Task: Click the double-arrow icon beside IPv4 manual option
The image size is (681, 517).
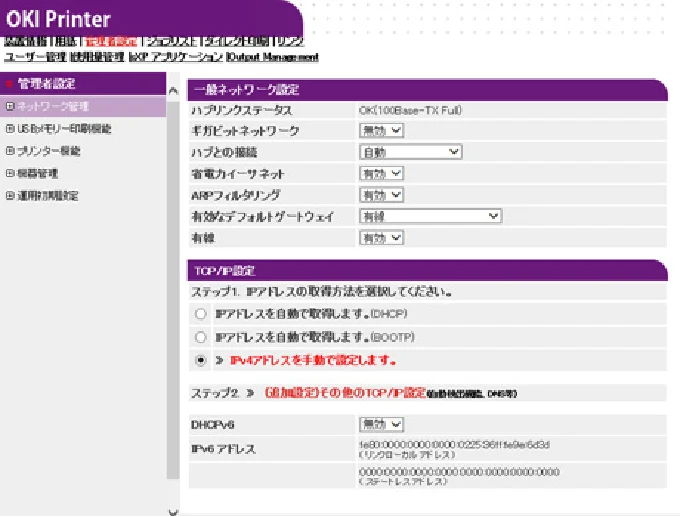Action: (219, 360)
